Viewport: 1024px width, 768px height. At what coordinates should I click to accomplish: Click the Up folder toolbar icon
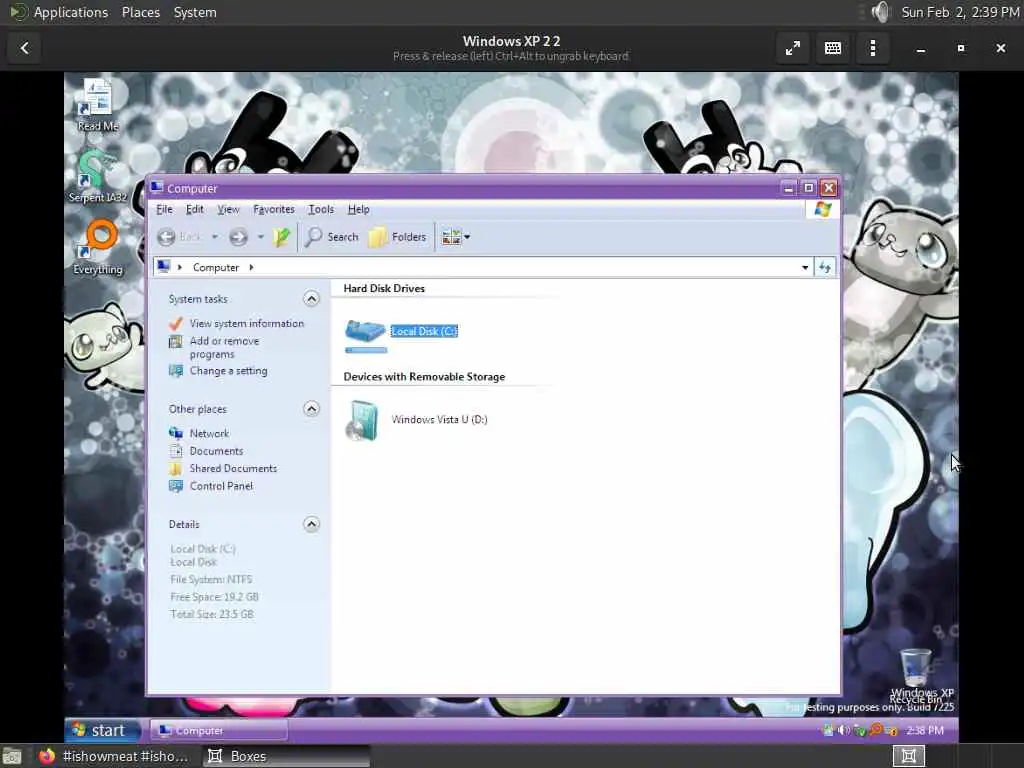[x=281, y=237]
